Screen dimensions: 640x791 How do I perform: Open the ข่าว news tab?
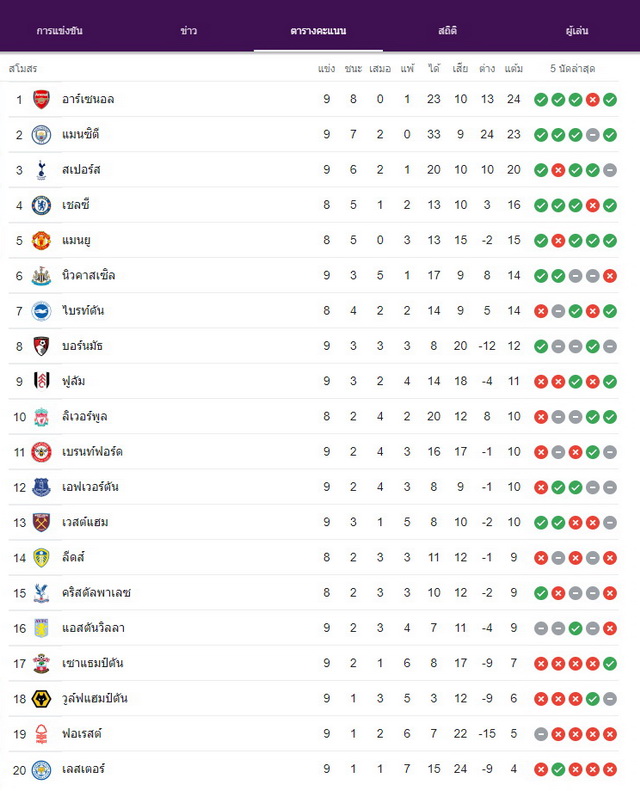click(189, 31)
